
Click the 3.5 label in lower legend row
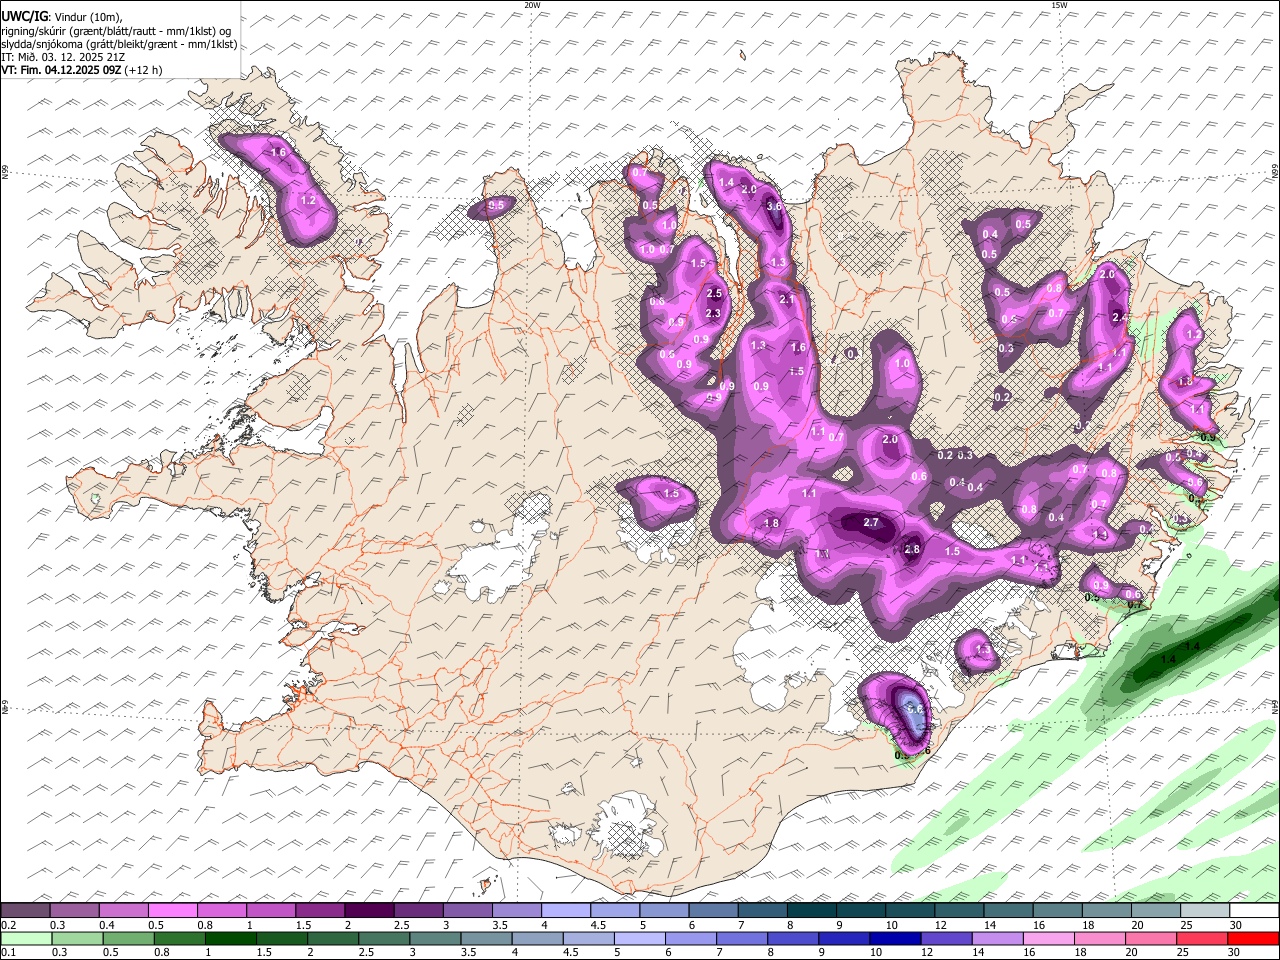point(468,952)
